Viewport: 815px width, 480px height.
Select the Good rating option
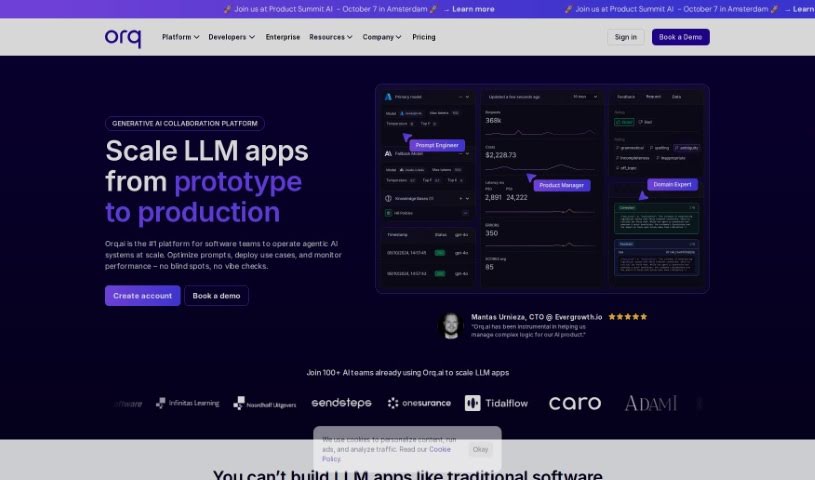pyautogui.click(x=624, y=122)
